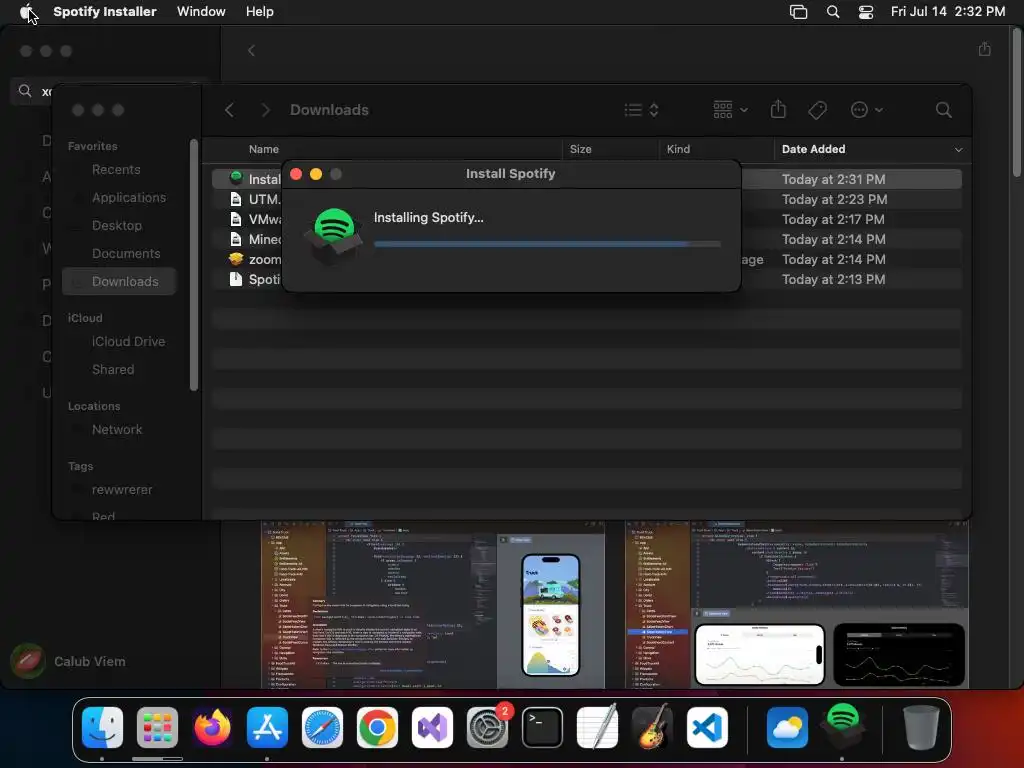Select Downloads in the Finder sidebar
Viewport: 1024px width, 768px height.
pos(120,281)
